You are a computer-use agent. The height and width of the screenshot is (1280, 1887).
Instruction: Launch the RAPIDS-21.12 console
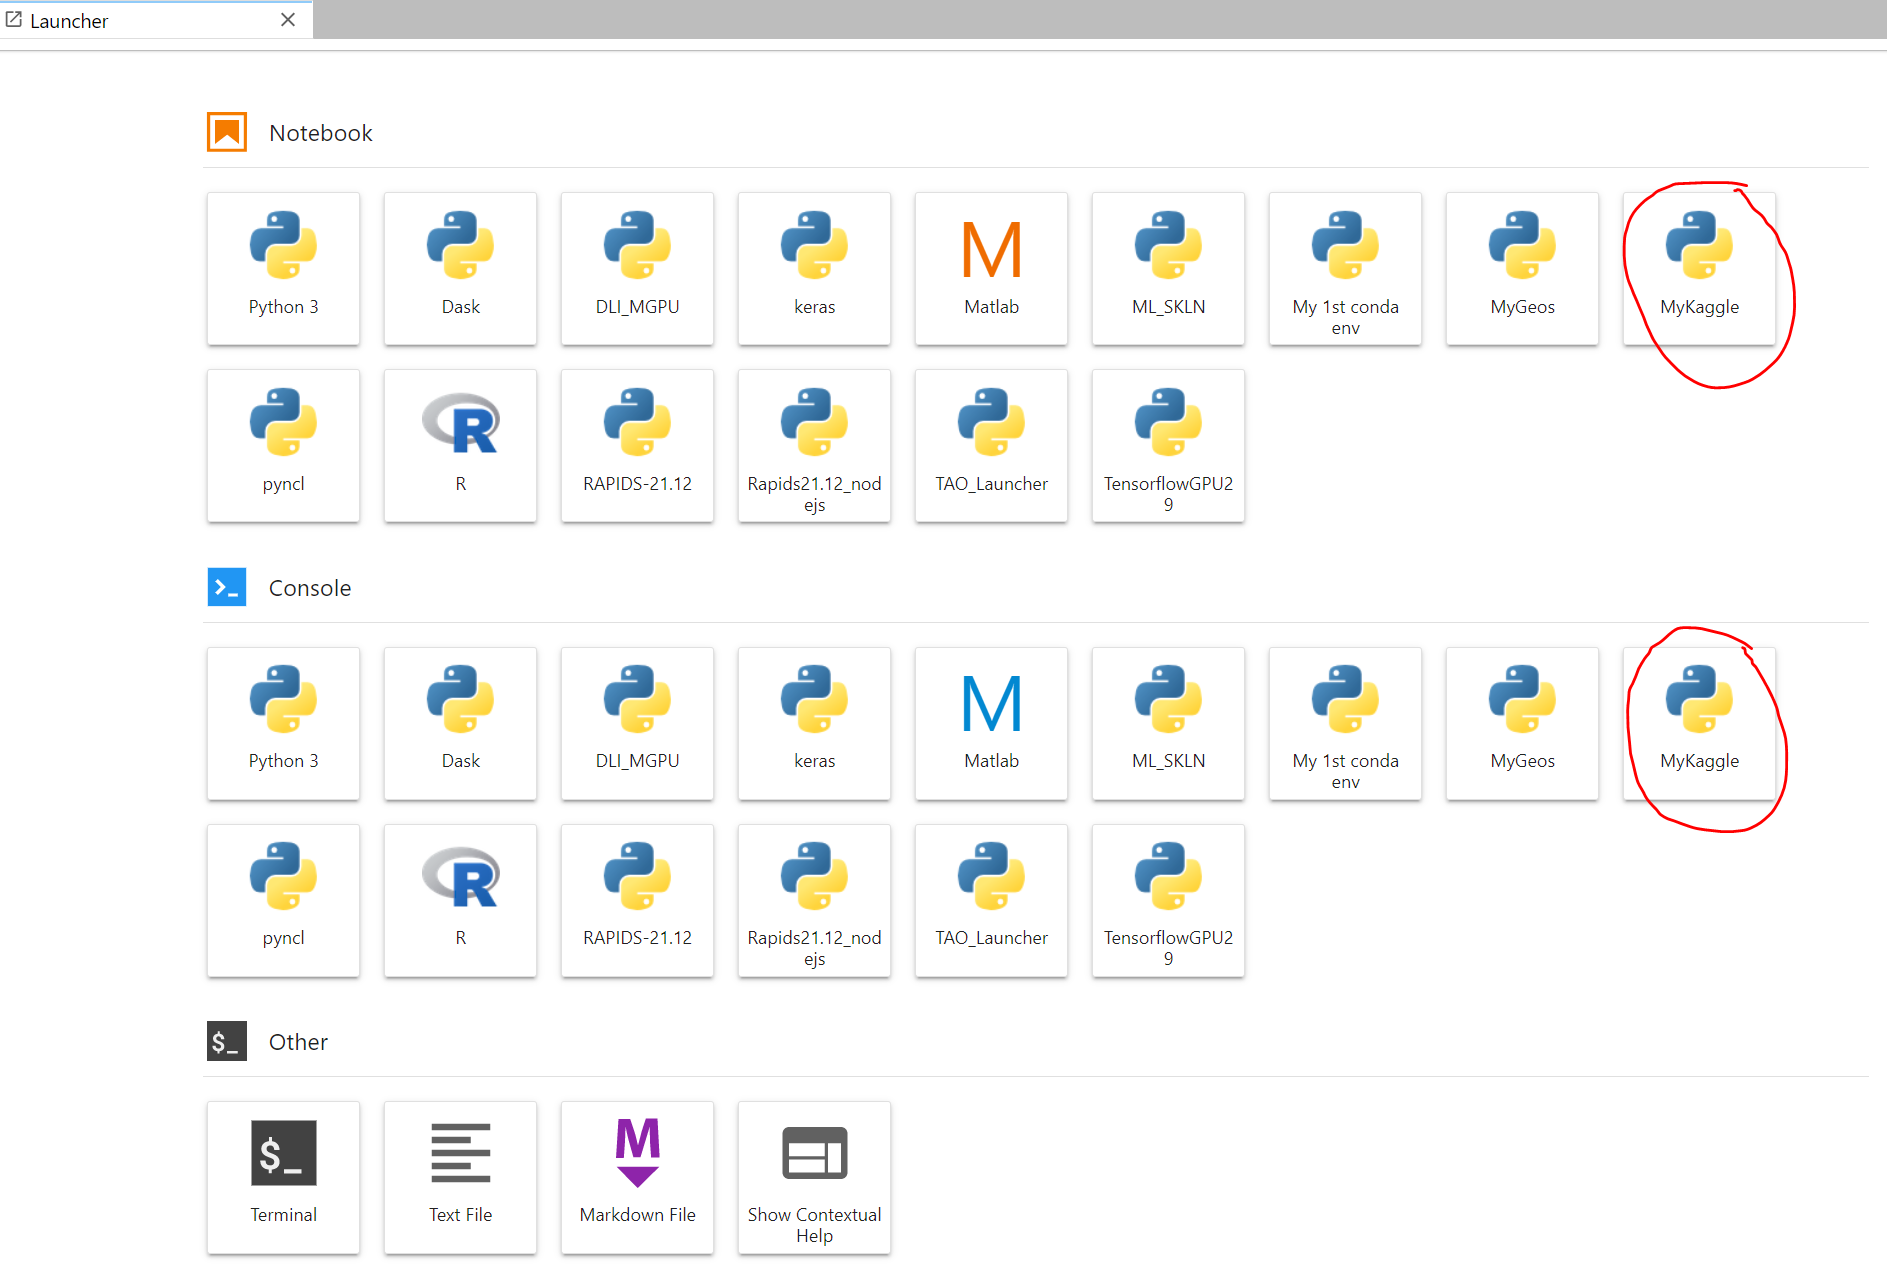pyautogui.click(x=637, y=900)
